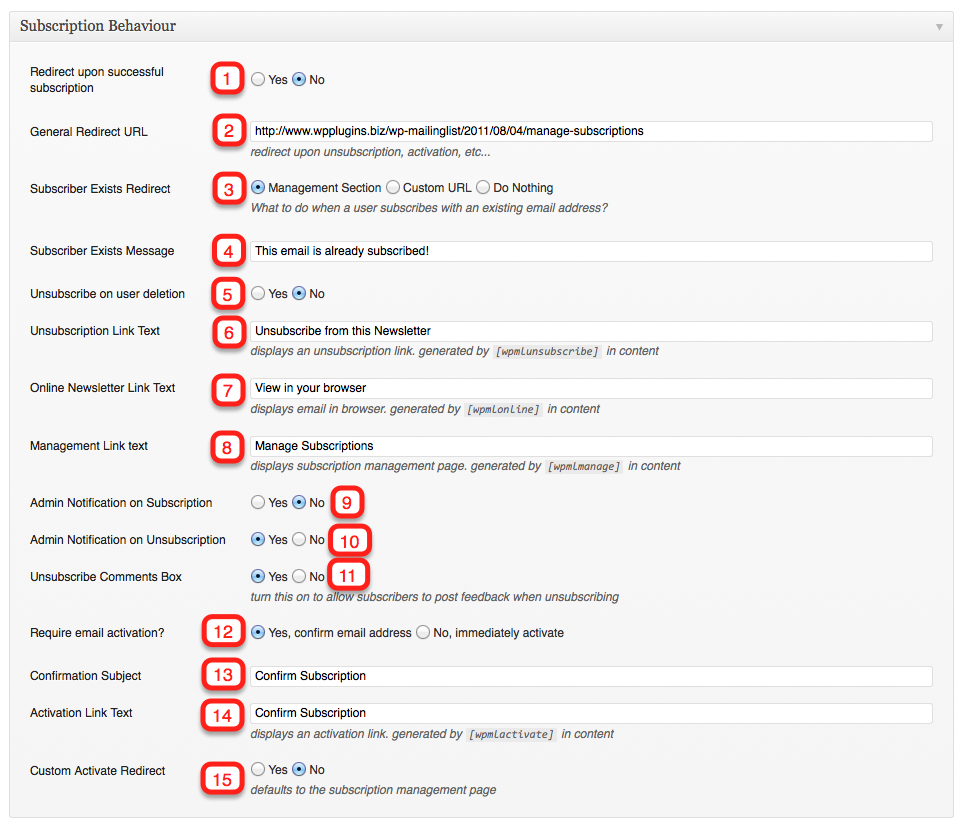This screenshot has width=966, height=830.
Task: Click the Confirmation Subject input field
Action: click(591, 676)
